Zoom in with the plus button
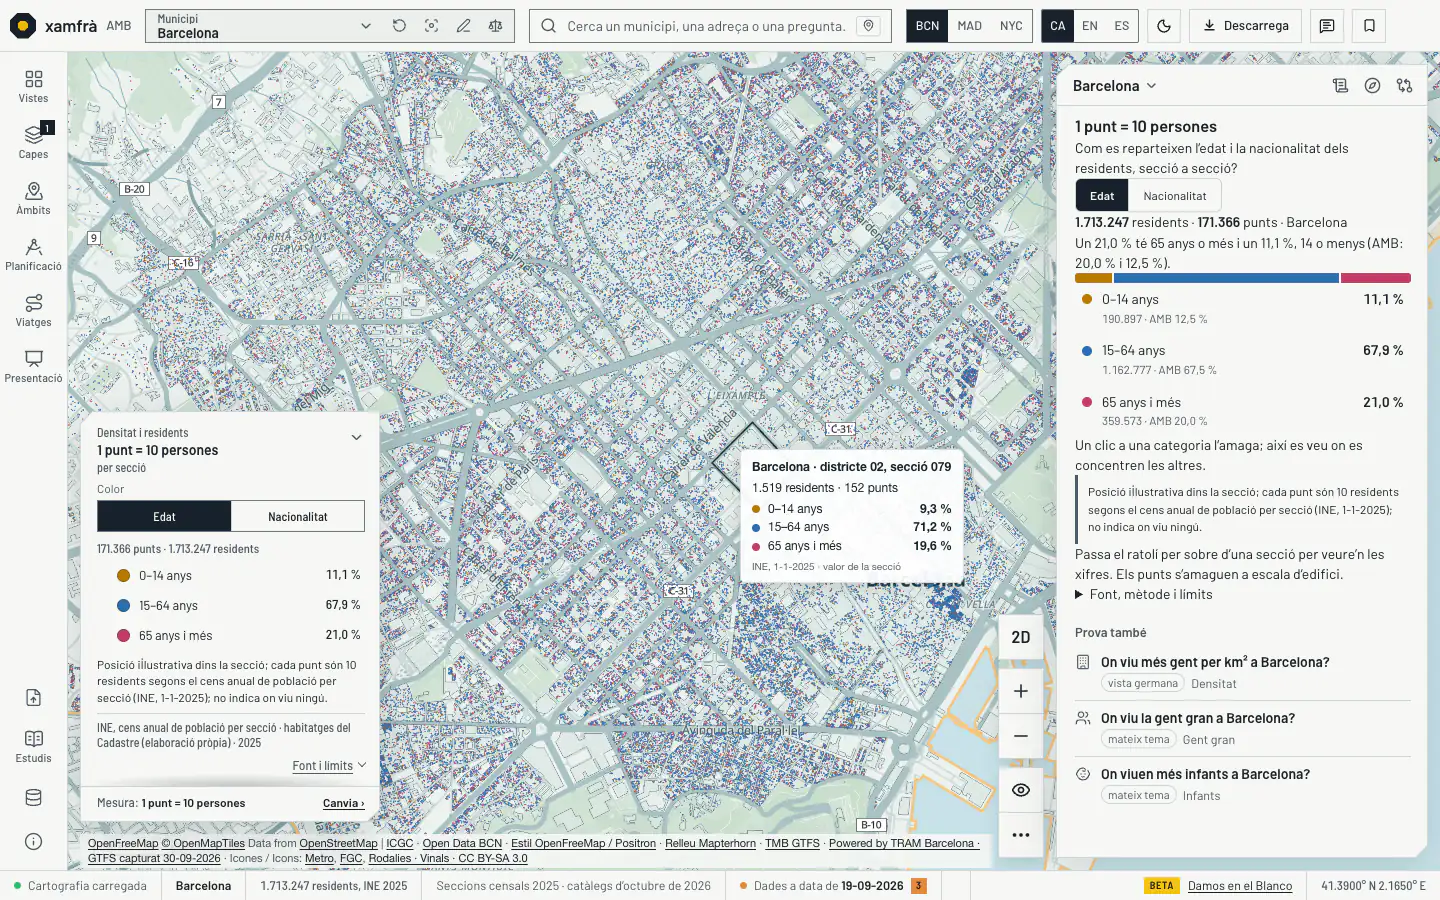1440x900 pixels. click(x=1021, y=691)
